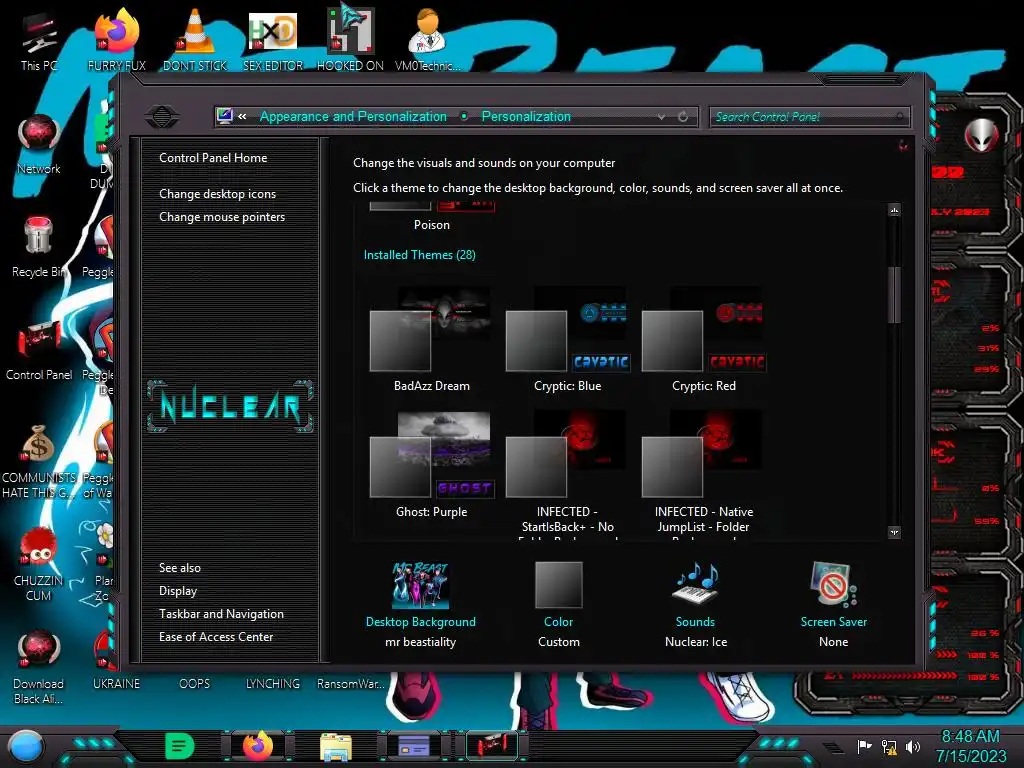Open LYNCHING desktop item
The height and width of the screenshot is (768, 1024).
272,684
